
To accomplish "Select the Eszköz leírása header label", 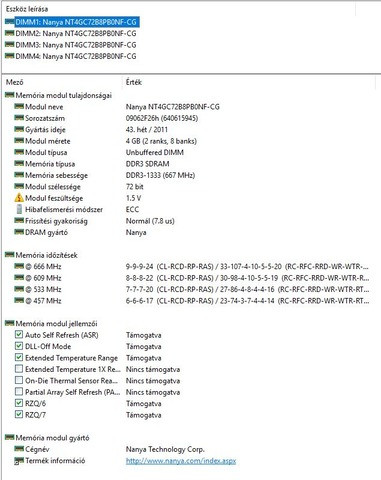I will coord(27,9).
